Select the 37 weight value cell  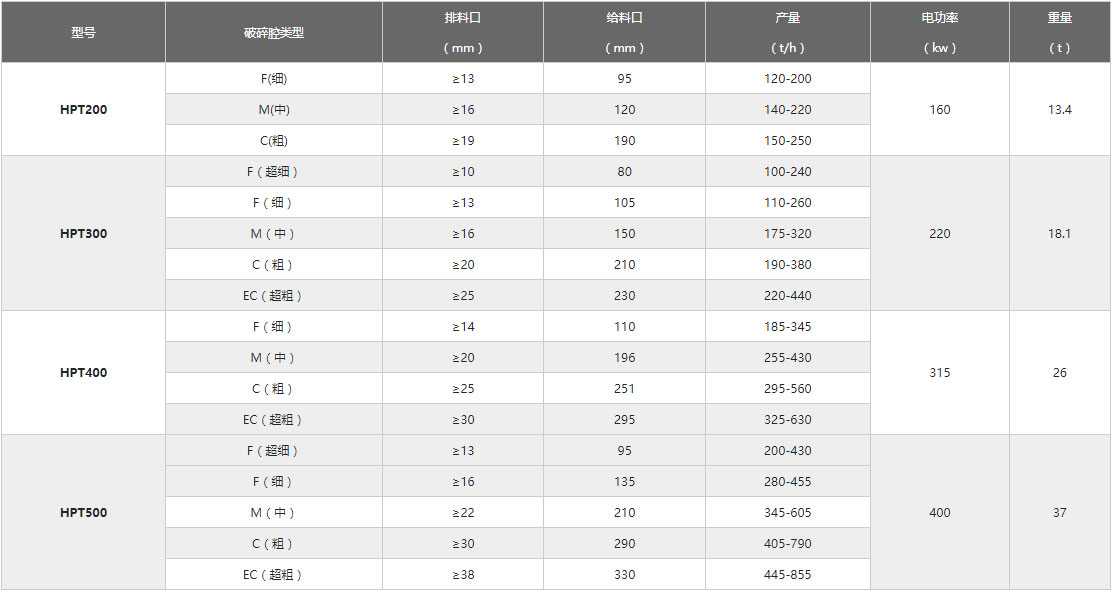[1059, 513]
